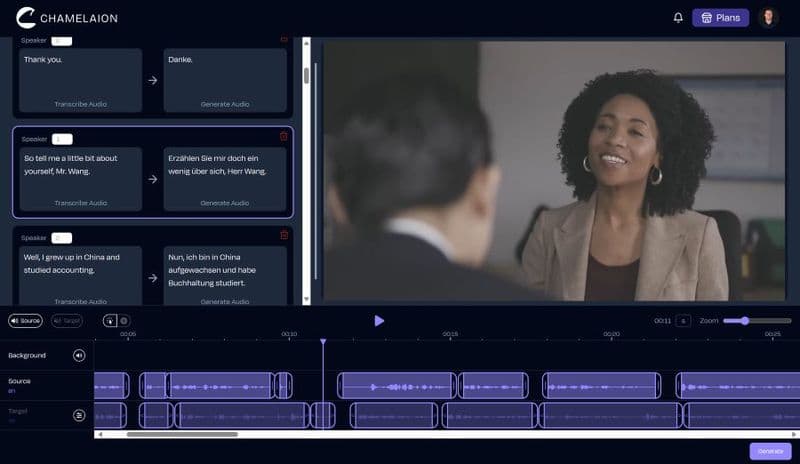Play the video preview
This screenshot has width=800, height=464.
point(379,321)
